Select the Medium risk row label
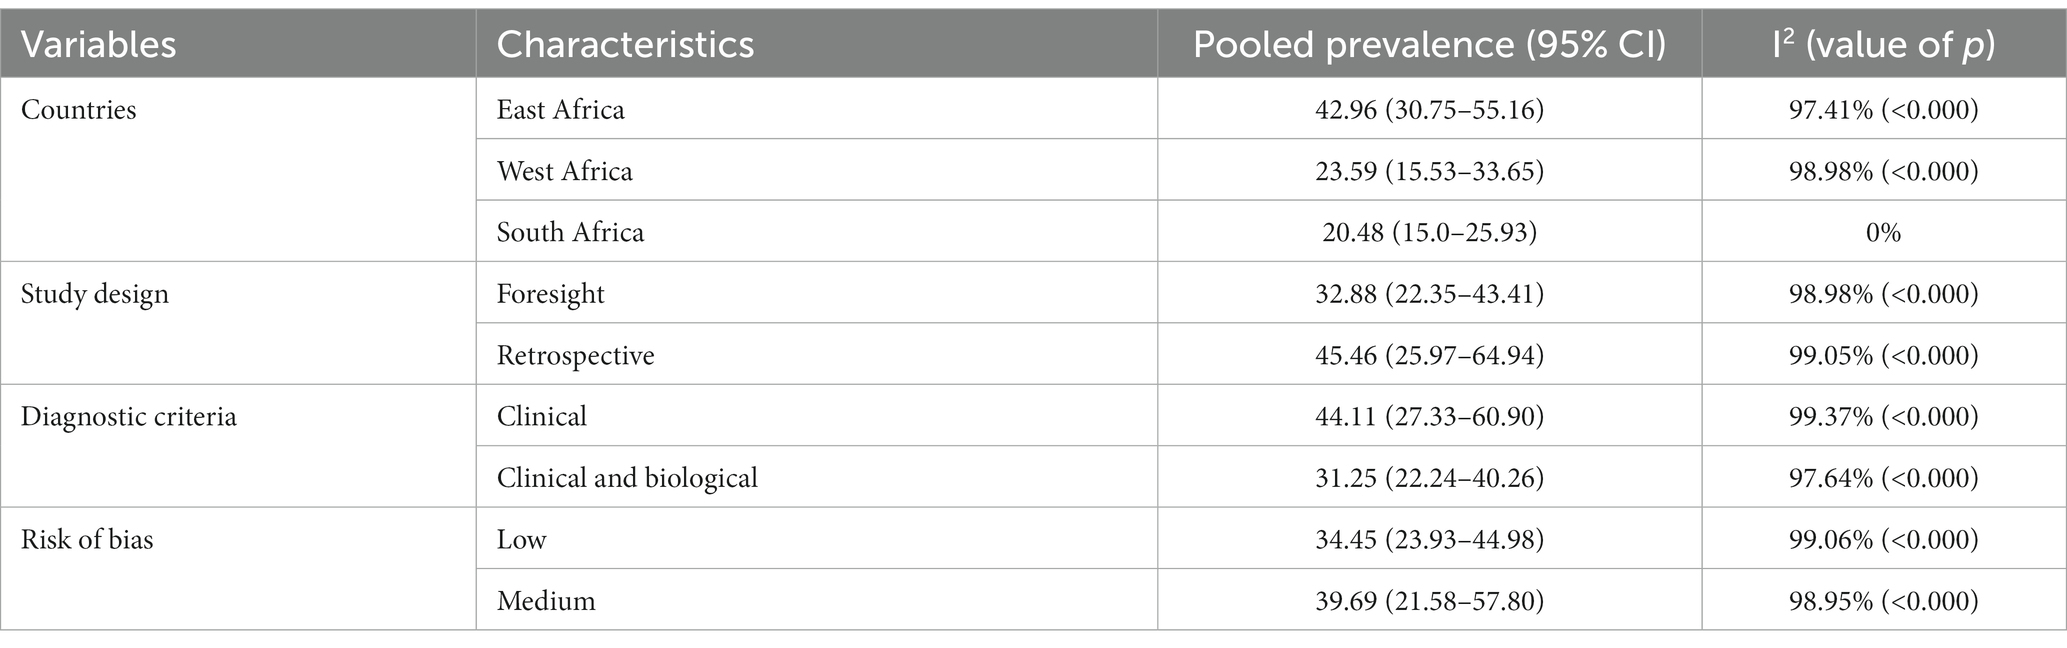The height and width of the screenshot is (648, 2067). coord(546,601)
